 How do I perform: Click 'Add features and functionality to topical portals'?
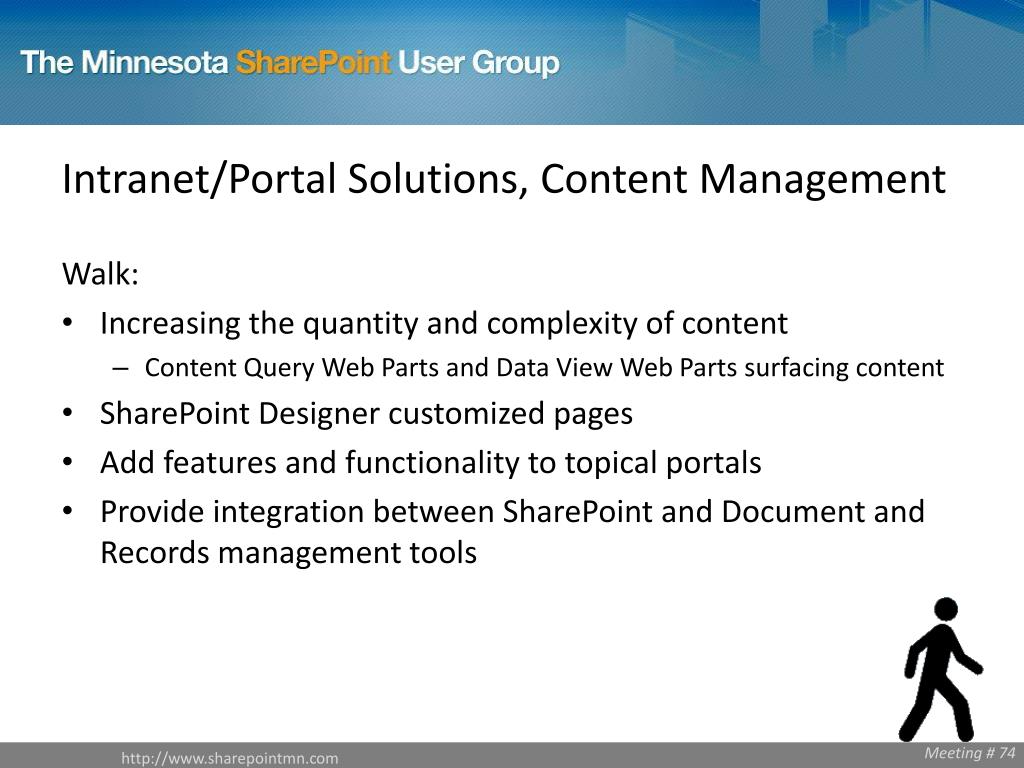pos(430,462)
